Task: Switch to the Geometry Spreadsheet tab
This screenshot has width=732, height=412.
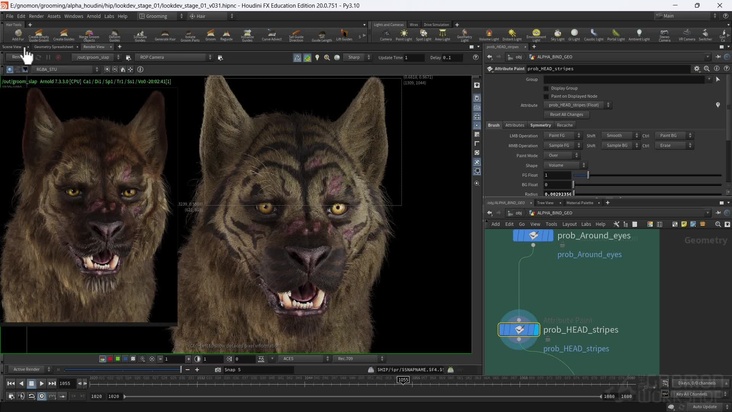Action: point(54,47)
